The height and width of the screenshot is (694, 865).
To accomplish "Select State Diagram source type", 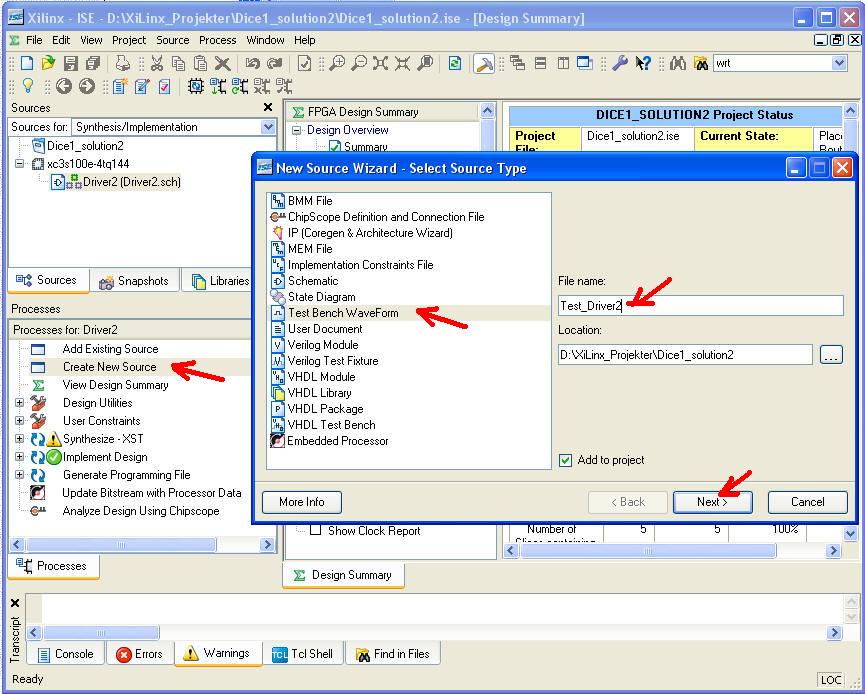I will point(321,297).
